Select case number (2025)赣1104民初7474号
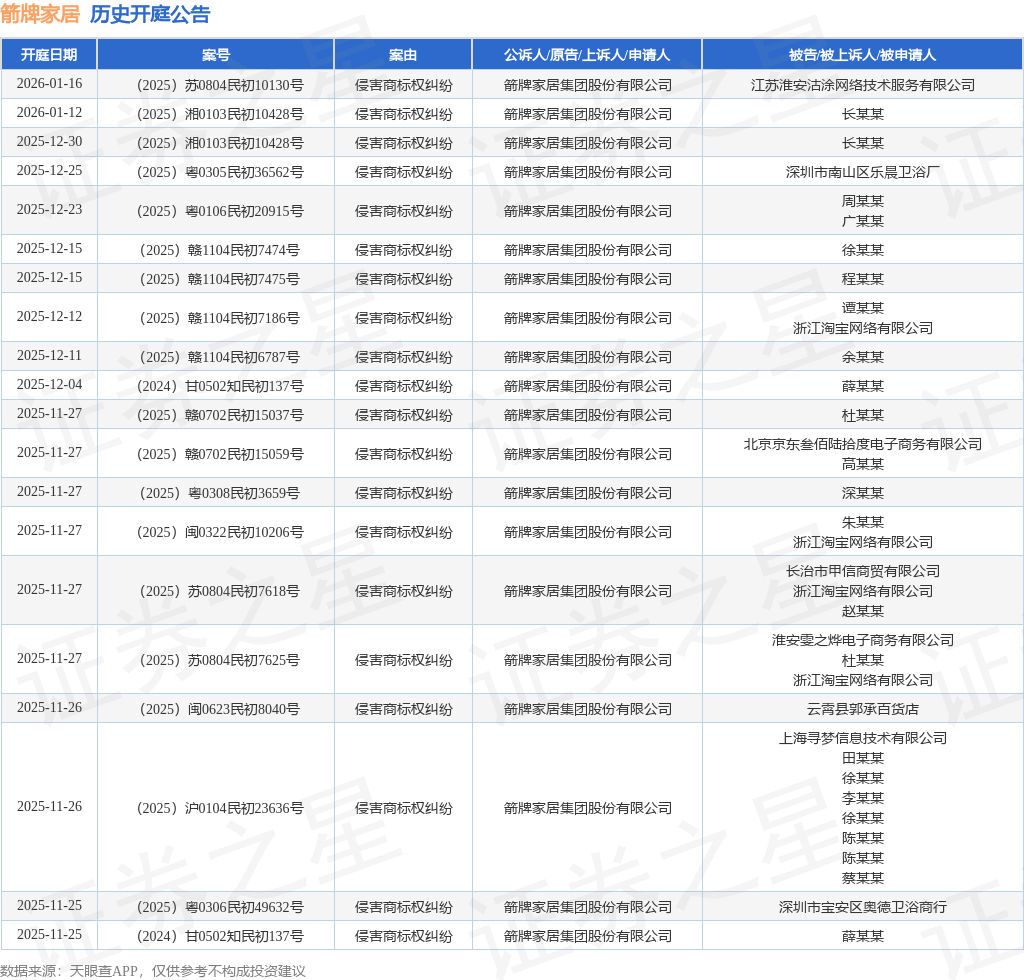 [x=219, y=251]
